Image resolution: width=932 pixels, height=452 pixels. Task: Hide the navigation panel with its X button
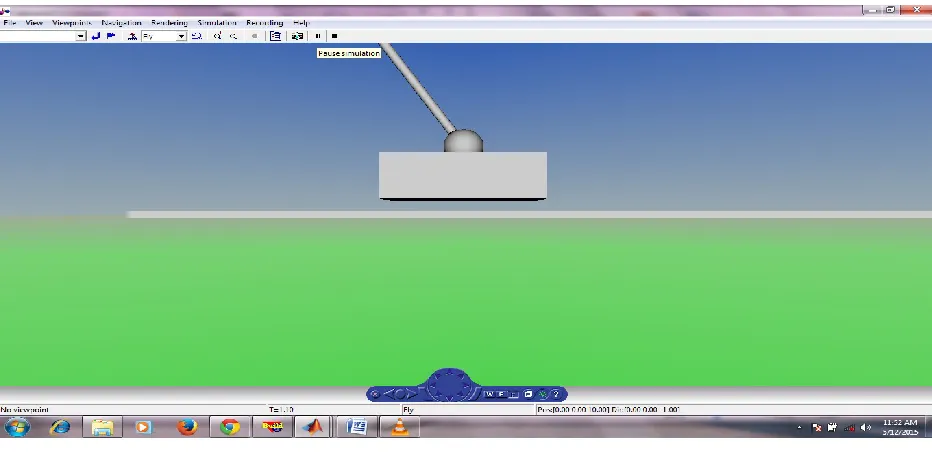(374, 394)
